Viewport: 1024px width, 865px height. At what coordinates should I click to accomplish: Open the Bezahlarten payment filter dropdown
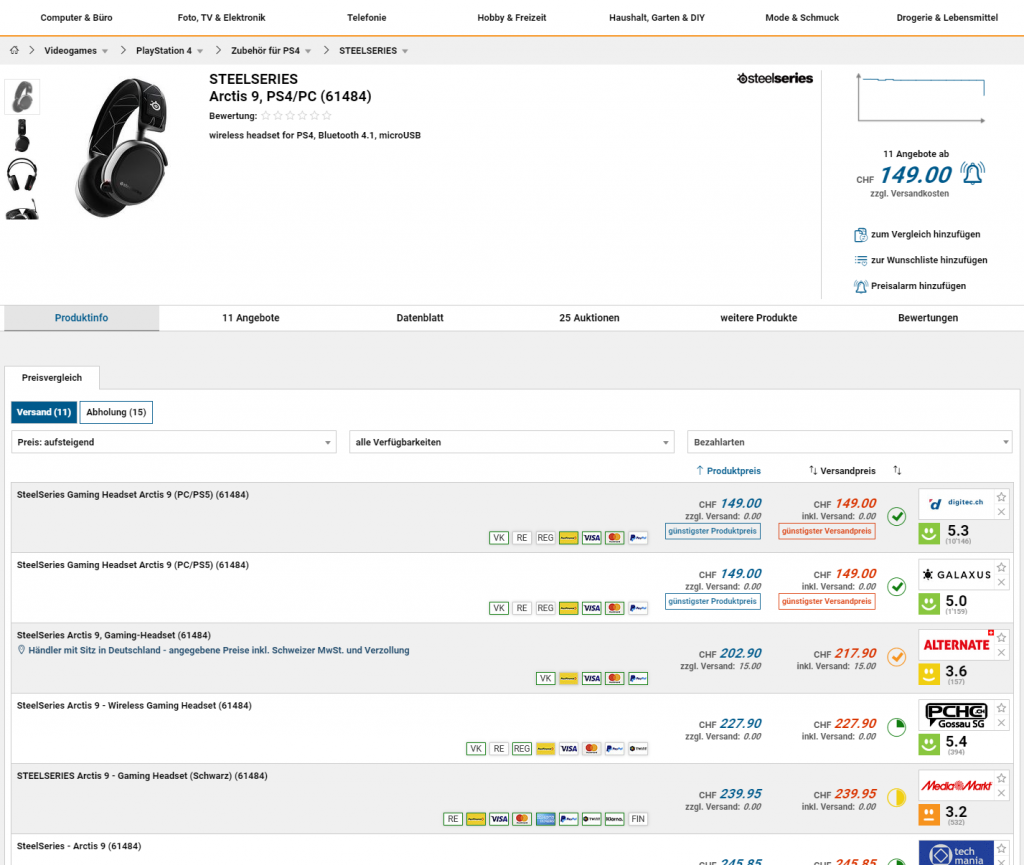(x=849, y=442)
